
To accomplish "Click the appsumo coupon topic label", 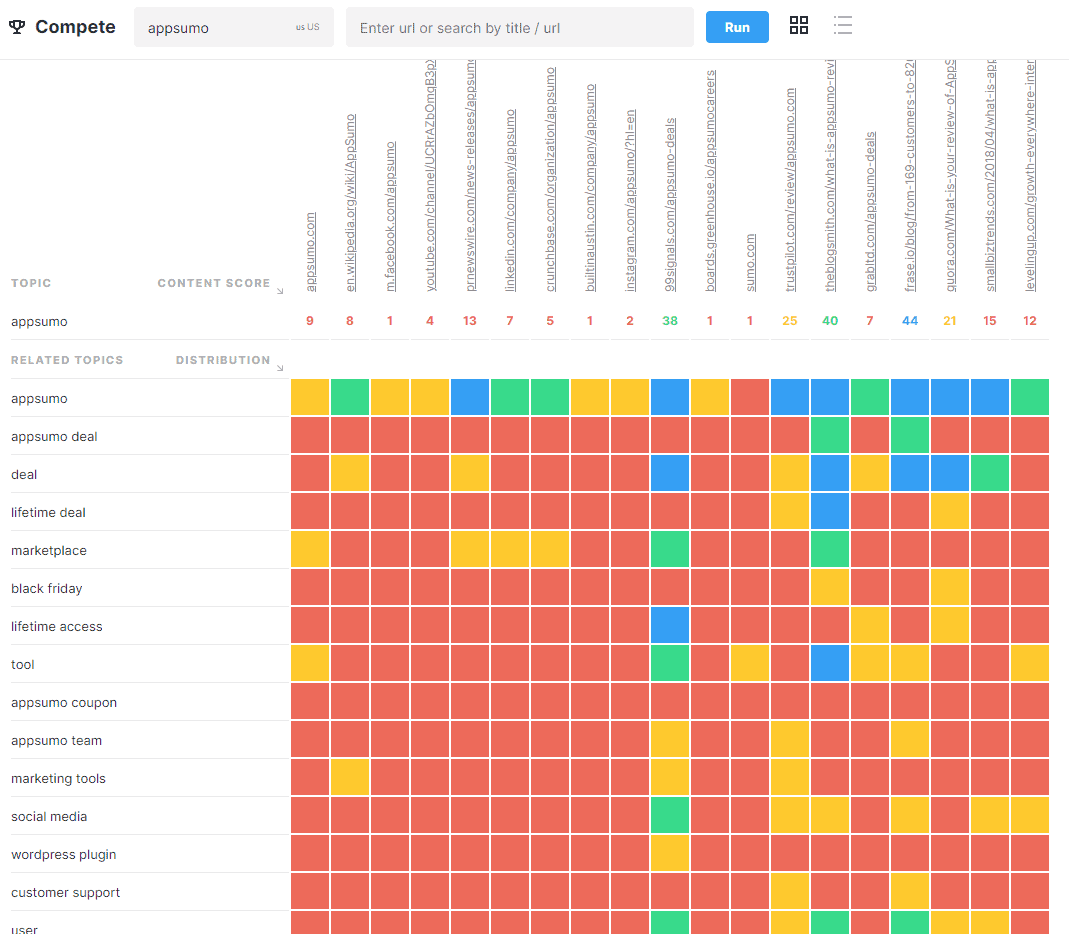I will 64,702.
